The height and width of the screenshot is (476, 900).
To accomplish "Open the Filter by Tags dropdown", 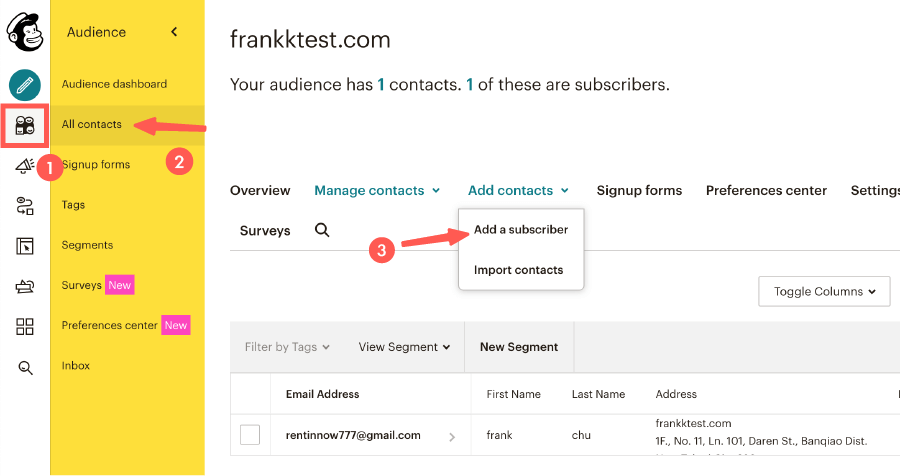I will 287,347.
